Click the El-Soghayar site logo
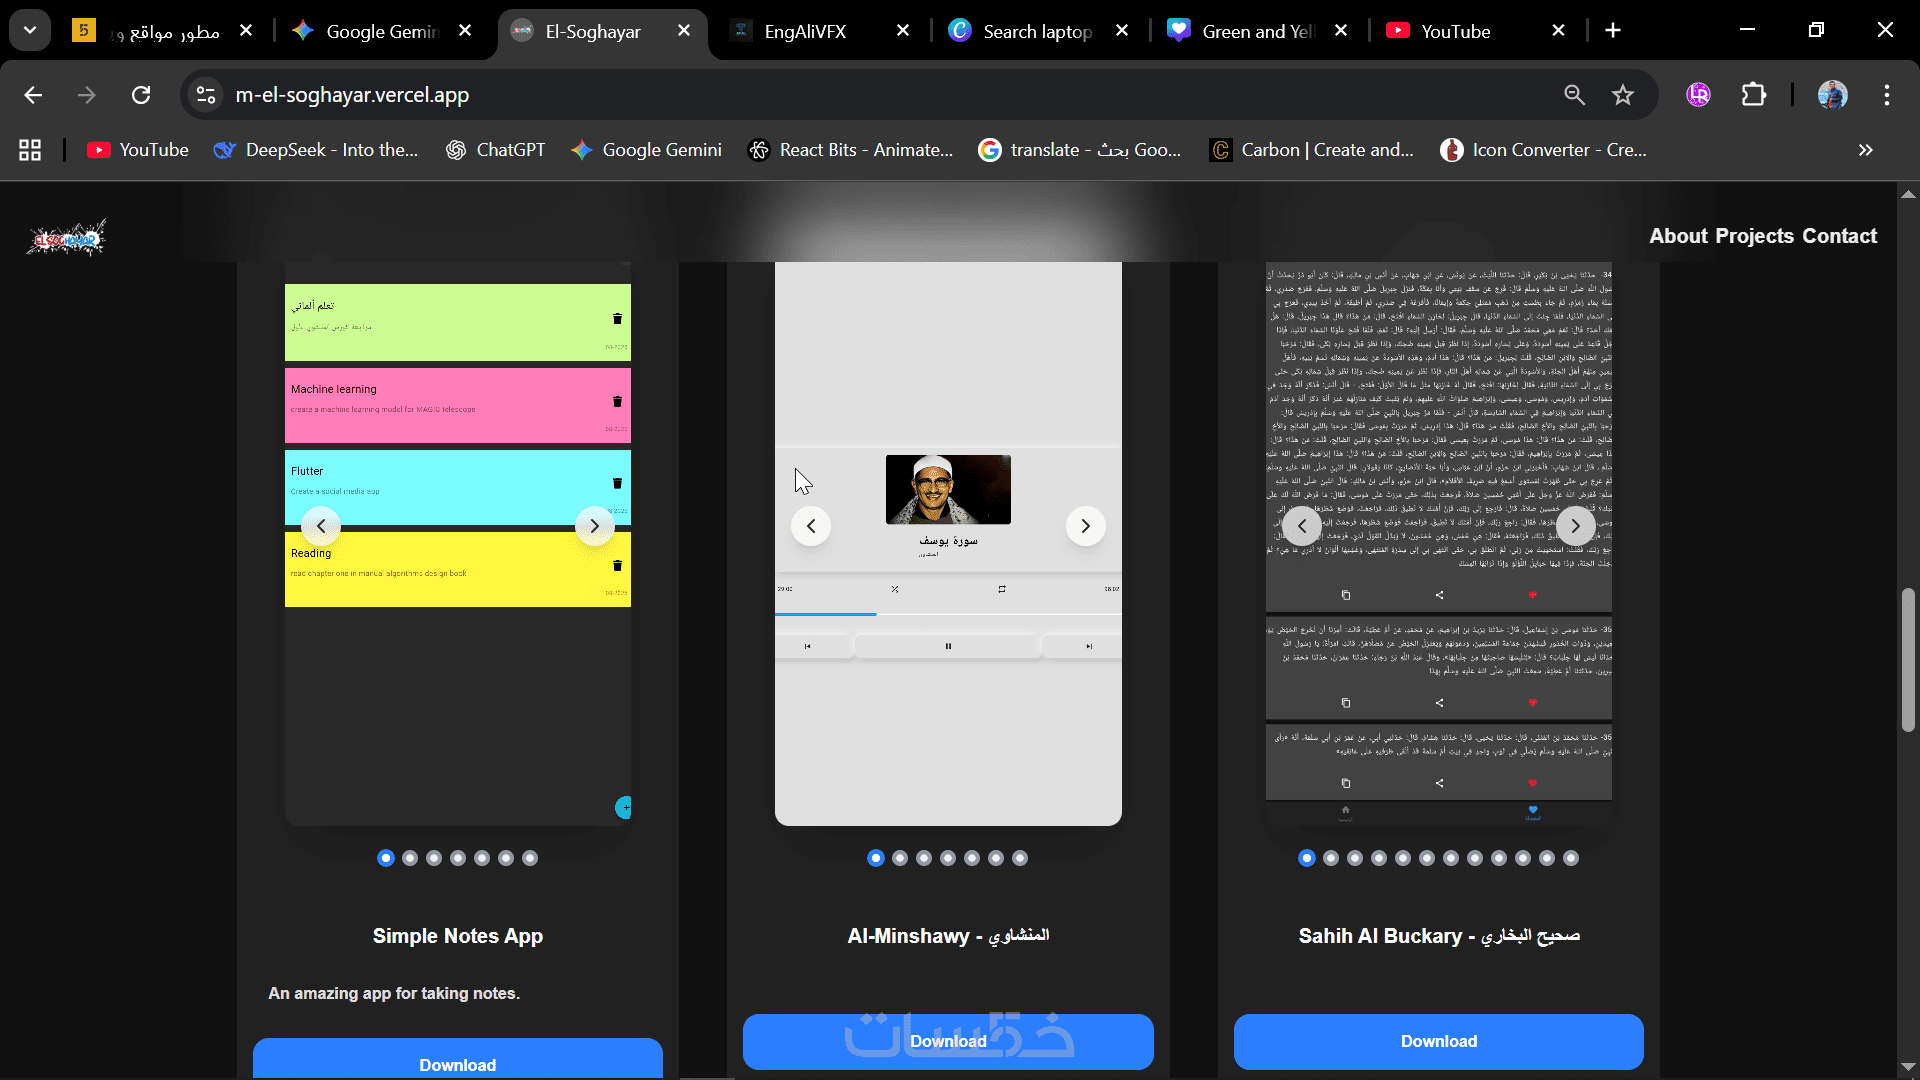Image resolution: width=1920 pixels, height=1080 pixels. [66, 238]
